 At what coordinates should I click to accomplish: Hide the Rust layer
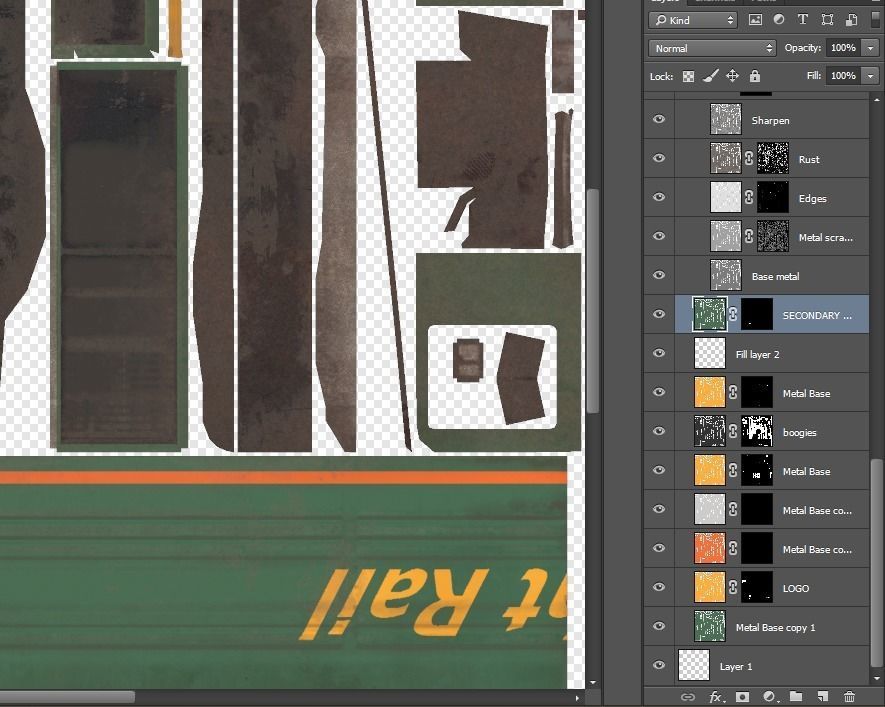pos(659,158)
